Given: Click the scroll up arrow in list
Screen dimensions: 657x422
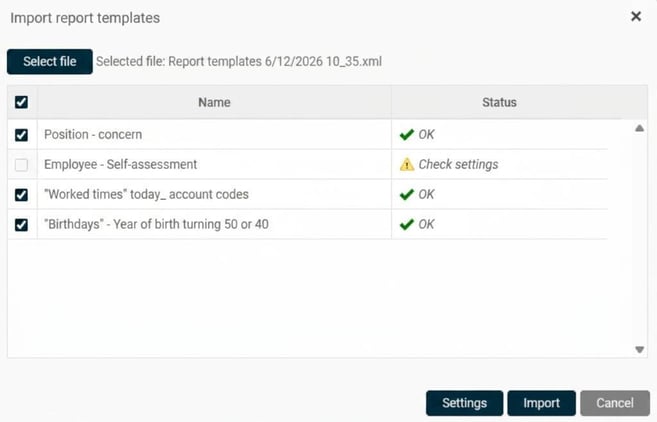Looking at the screenshot, I should click(x=639, y=128).
